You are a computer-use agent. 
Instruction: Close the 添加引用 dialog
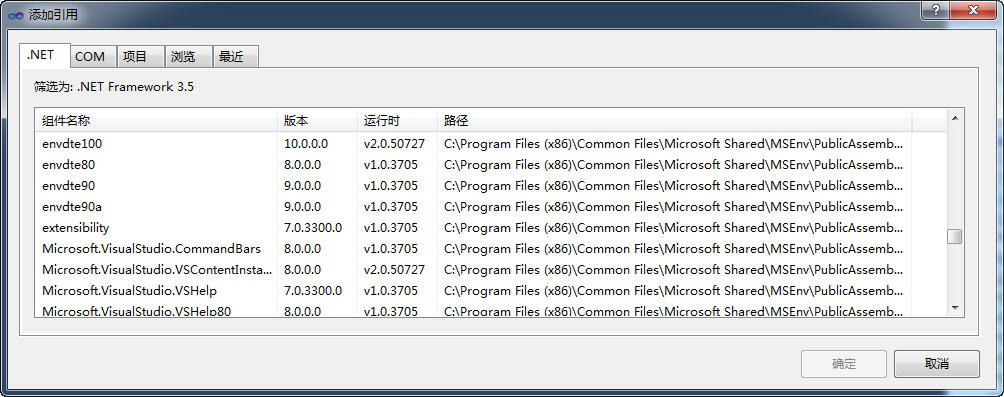click(x=974, y=10)
